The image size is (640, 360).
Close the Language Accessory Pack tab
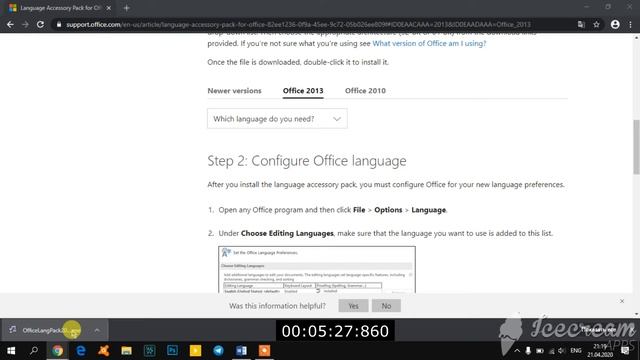tap(109, 8)
